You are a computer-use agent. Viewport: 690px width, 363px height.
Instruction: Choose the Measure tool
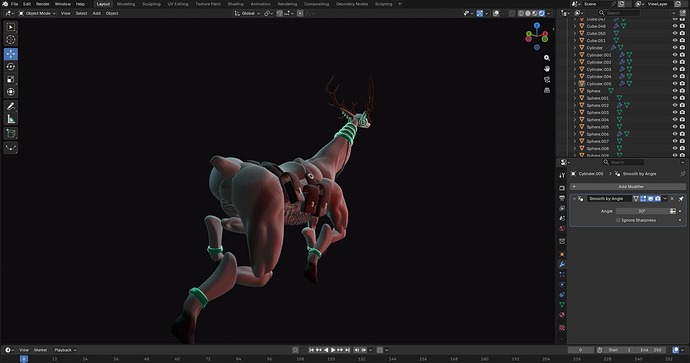11,119
